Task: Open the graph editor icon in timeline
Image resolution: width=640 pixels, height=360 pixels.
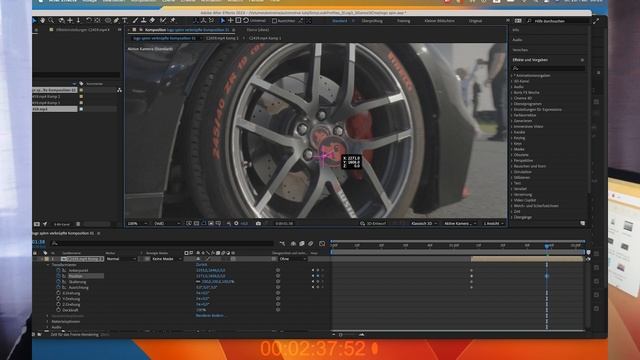Action: [322, 243]
